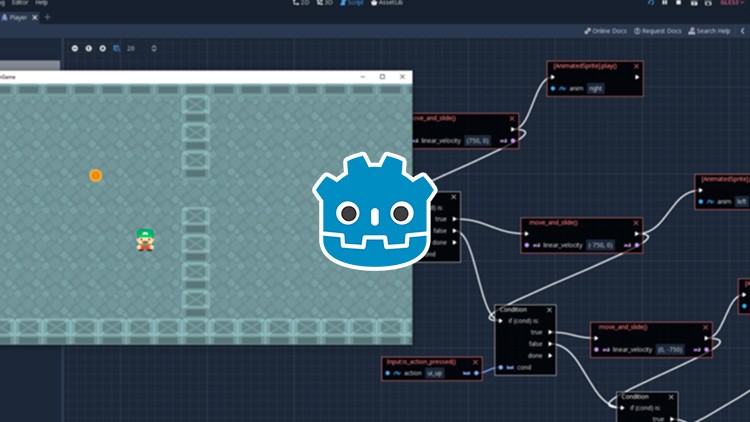Click the play custom scene icon
The width and height of the screenshot is (750, 422).
[x=708, y=3]
